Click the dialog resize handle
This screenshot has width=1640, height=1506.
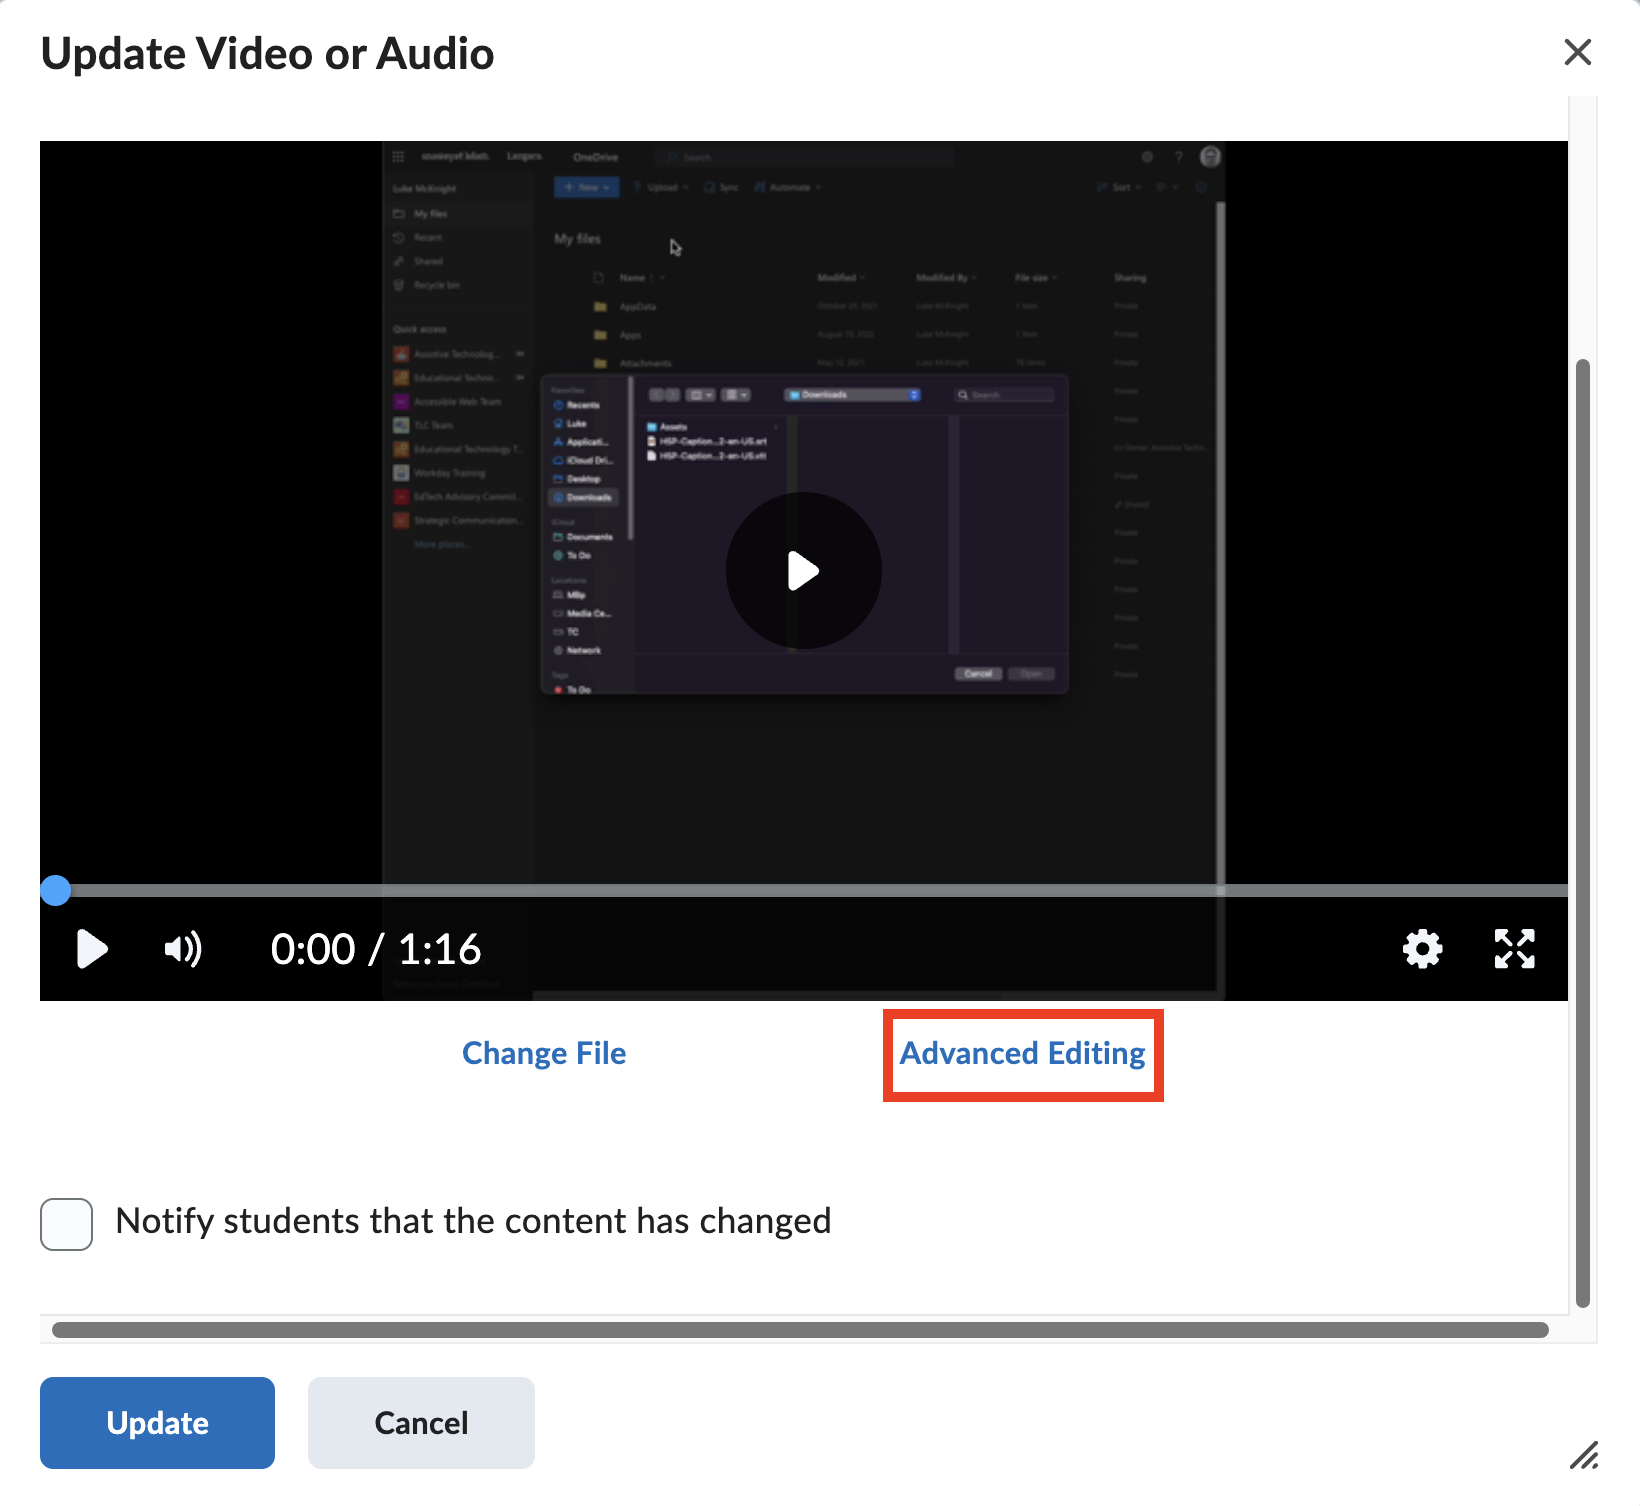(1584, 1455)
